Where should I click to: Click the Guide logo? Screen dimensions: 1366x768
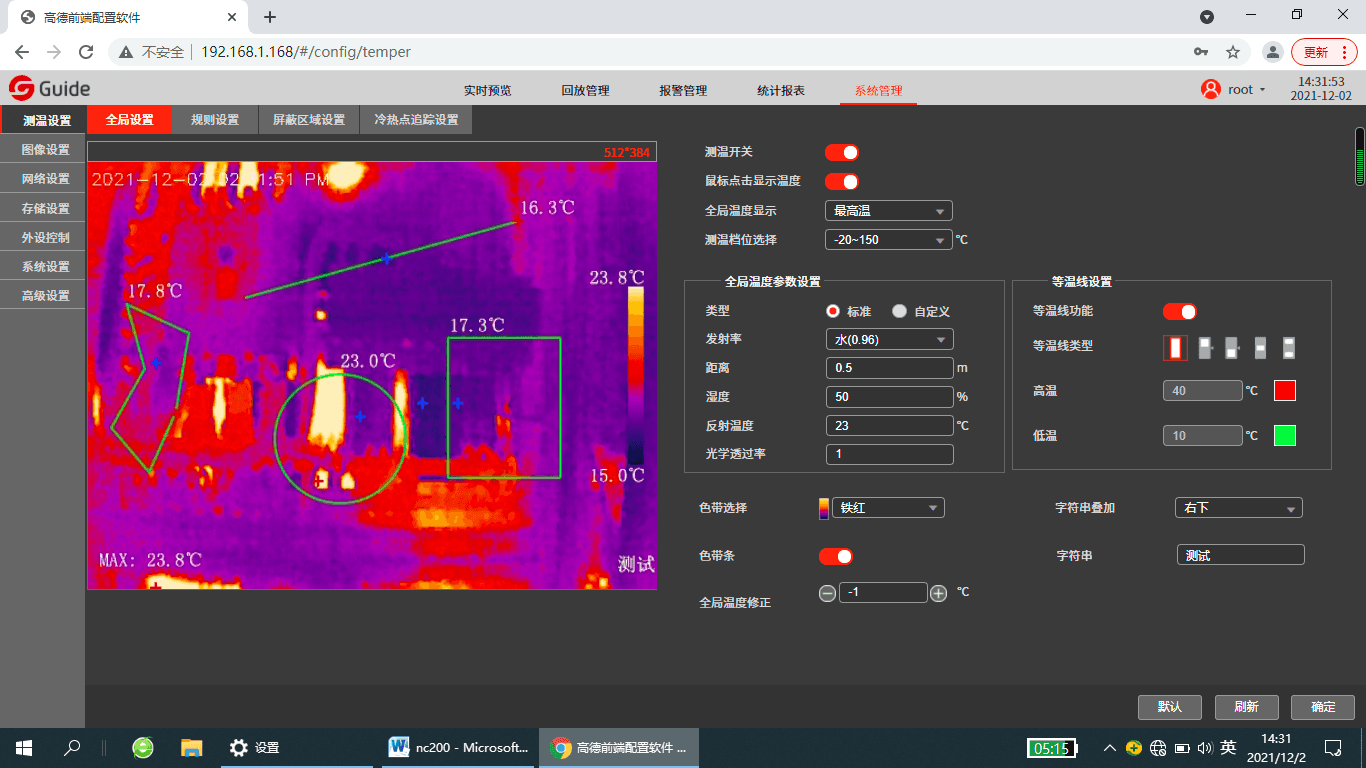[50, 89]
